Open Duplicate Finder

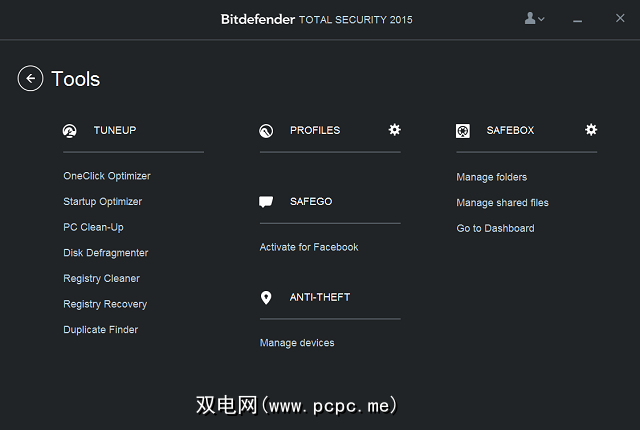click(x=101, y=330)
